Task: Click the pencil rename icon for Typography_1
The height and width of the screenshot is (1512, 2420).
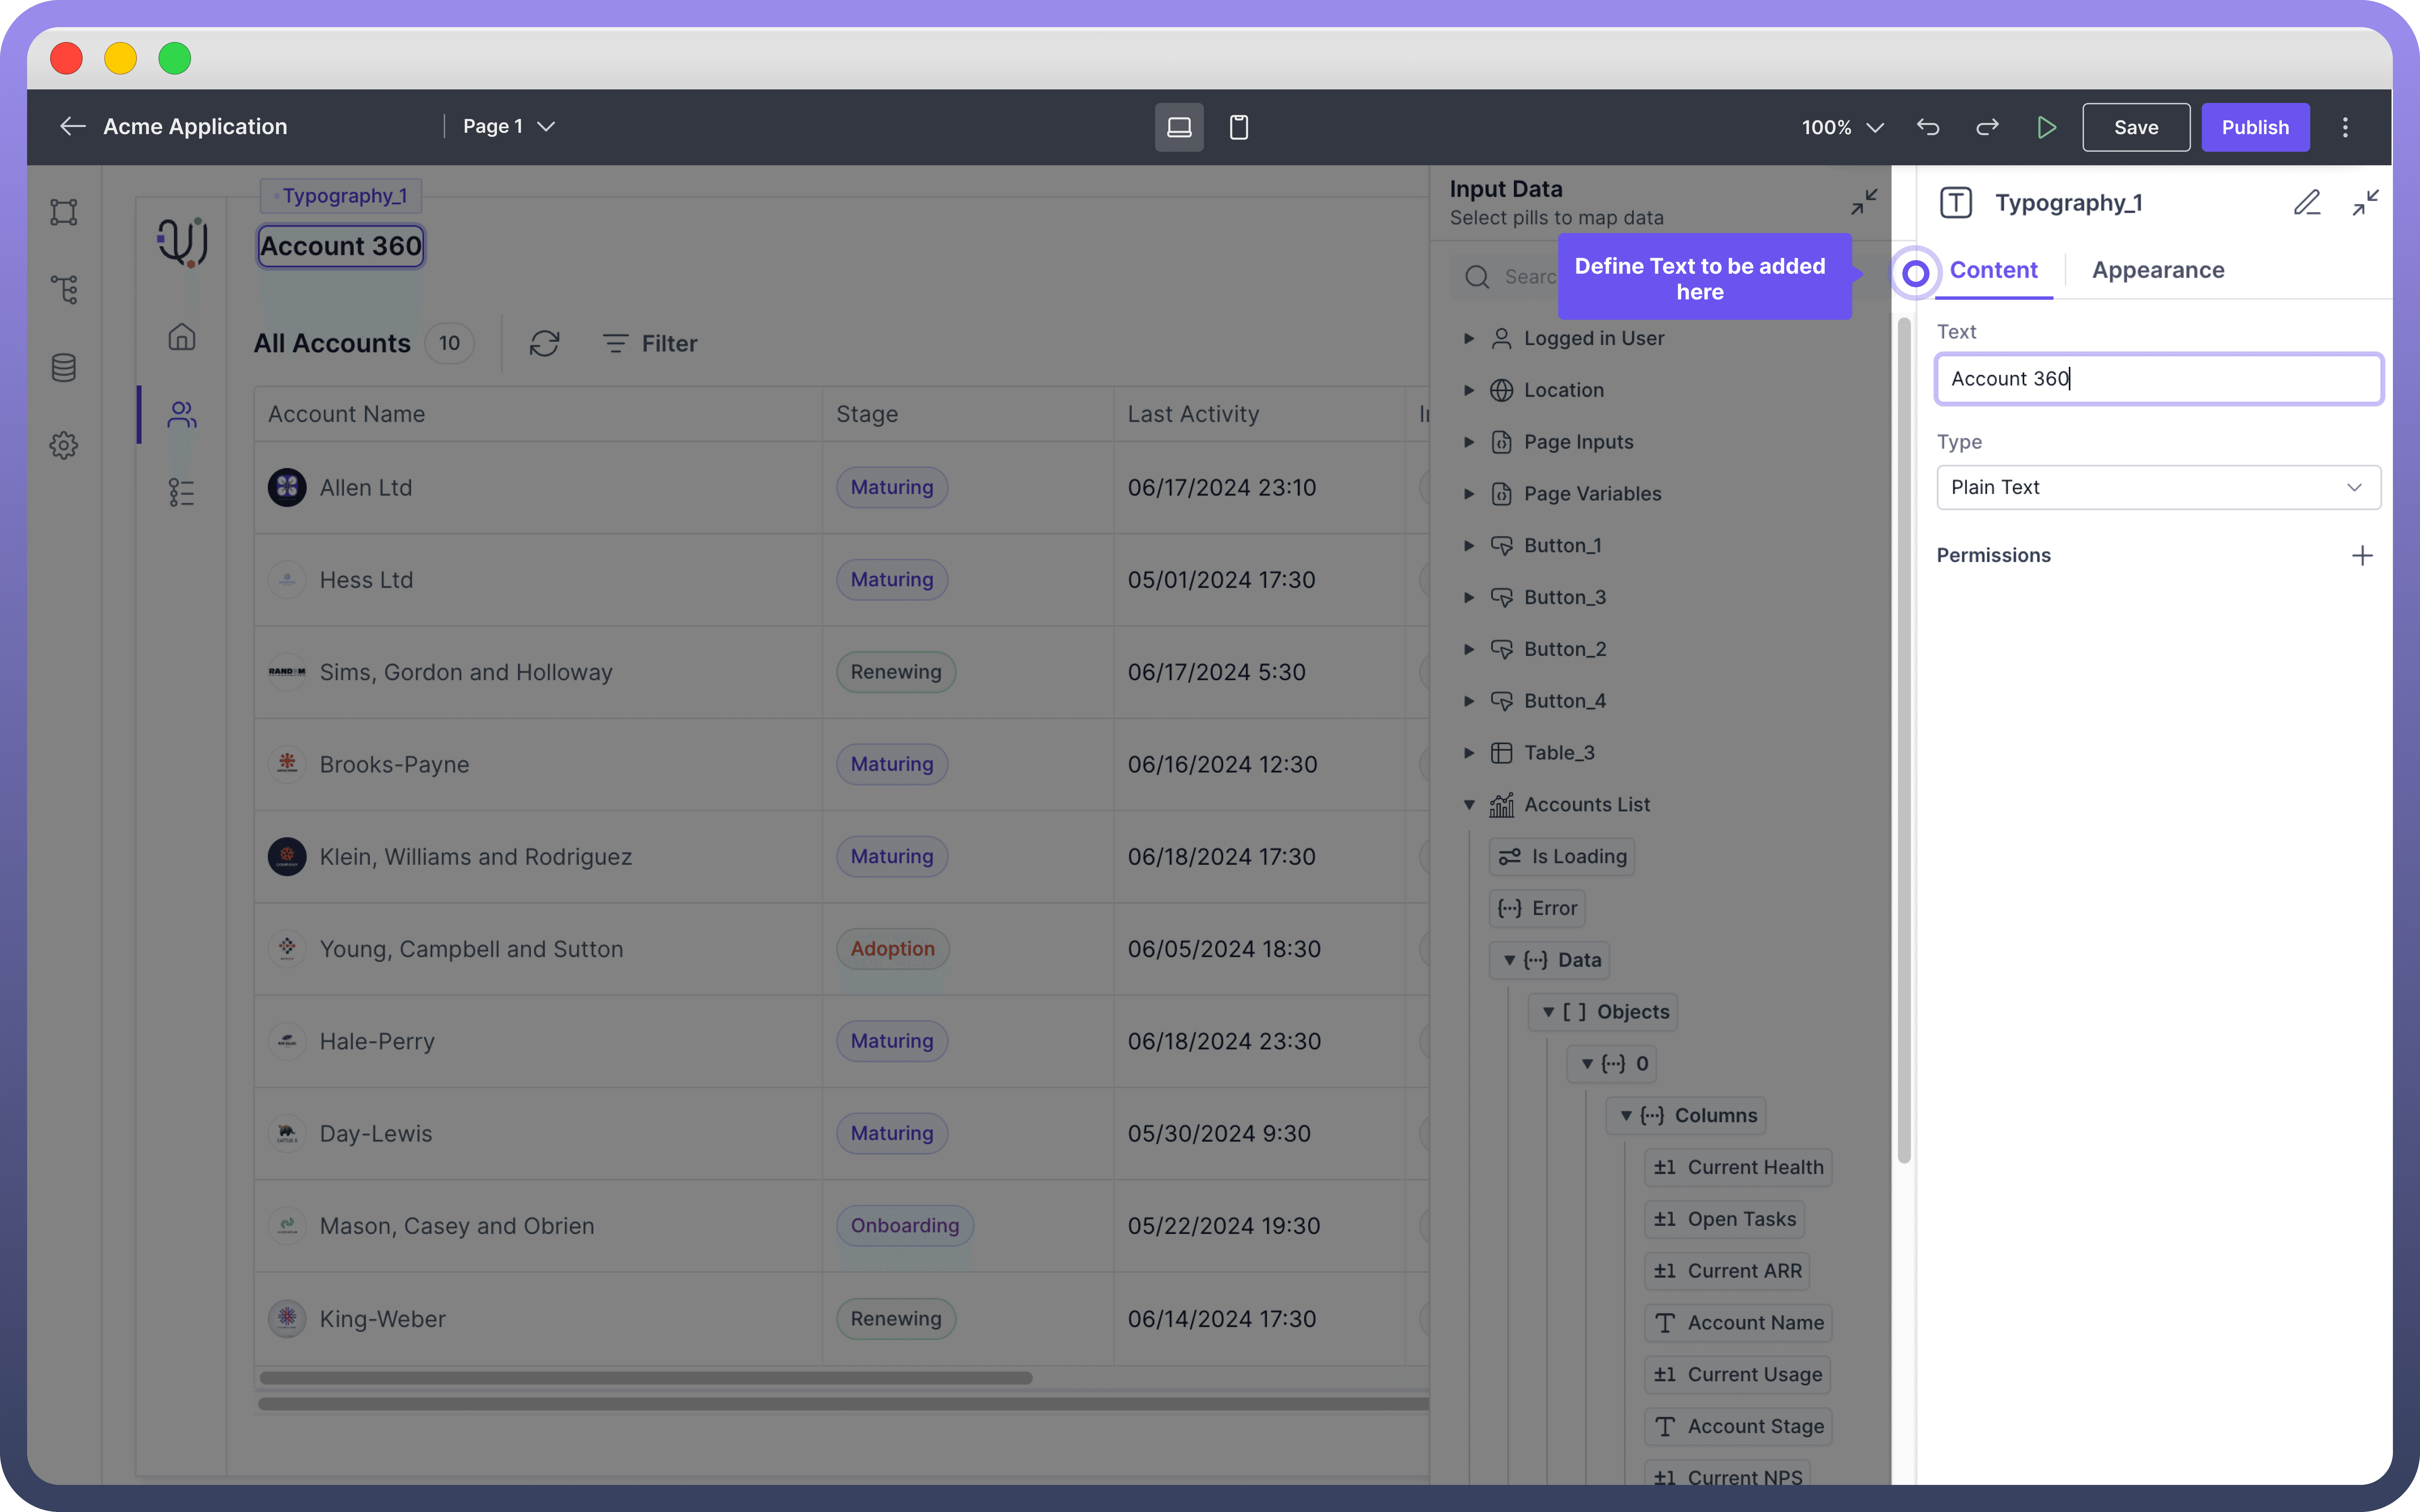Action: 2306,203
